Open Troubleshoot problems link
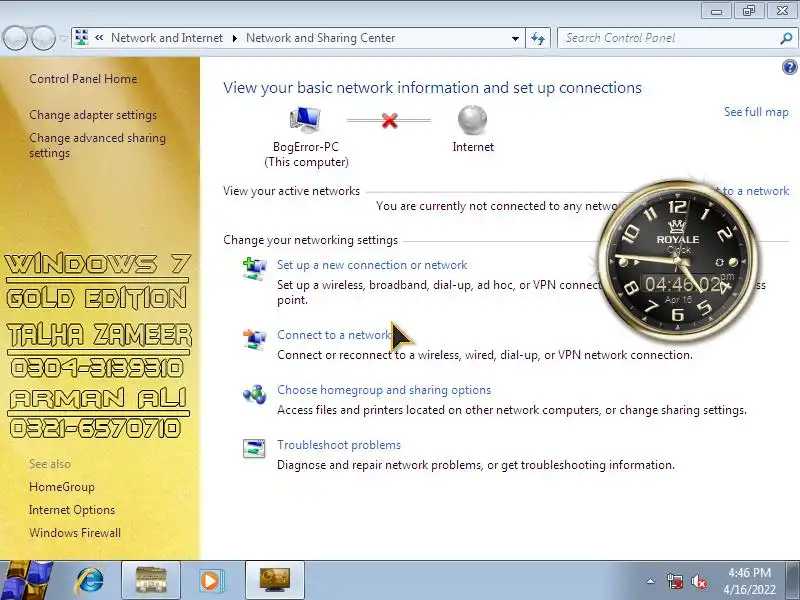 pos(339,445)
